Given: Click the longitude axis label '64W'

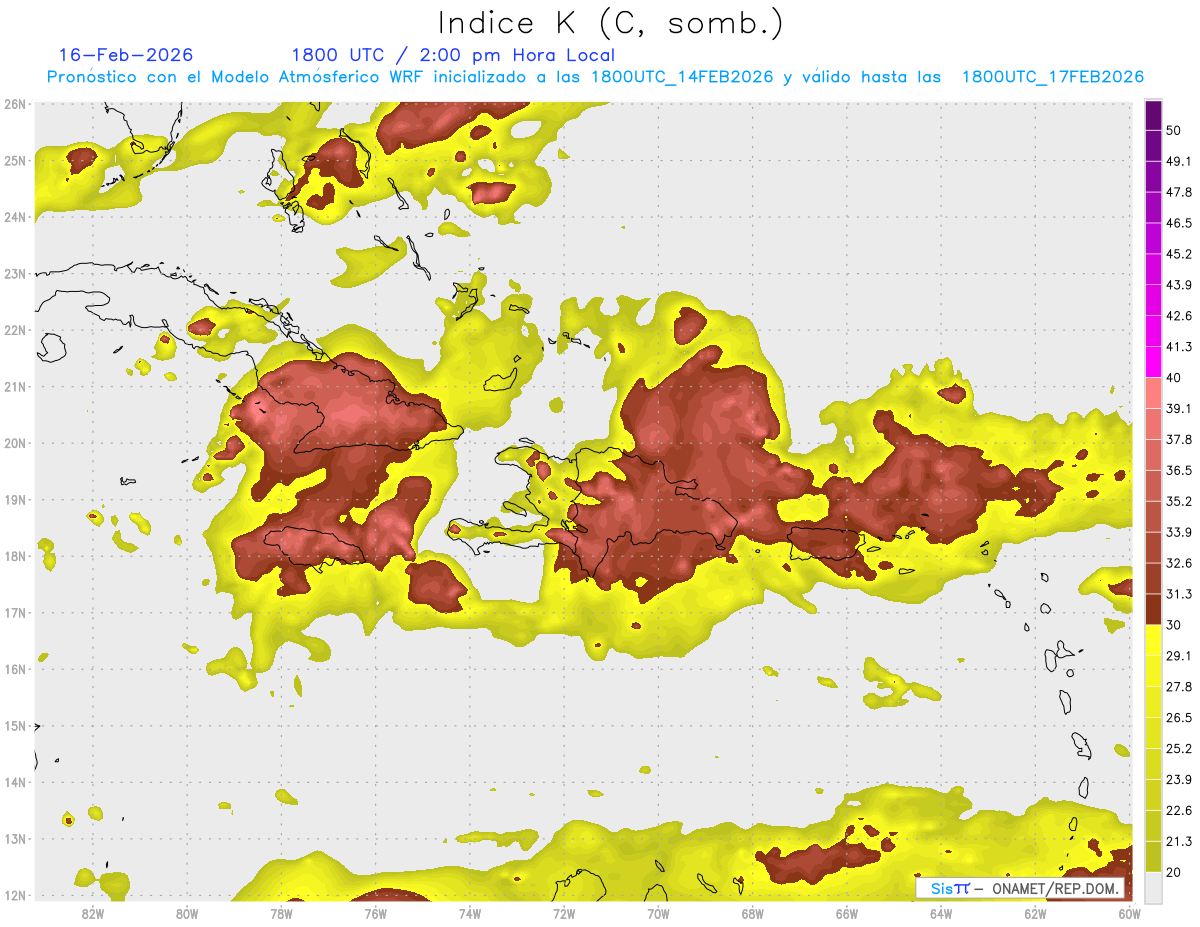Looking at the screenshot, I should pos(940,913).
